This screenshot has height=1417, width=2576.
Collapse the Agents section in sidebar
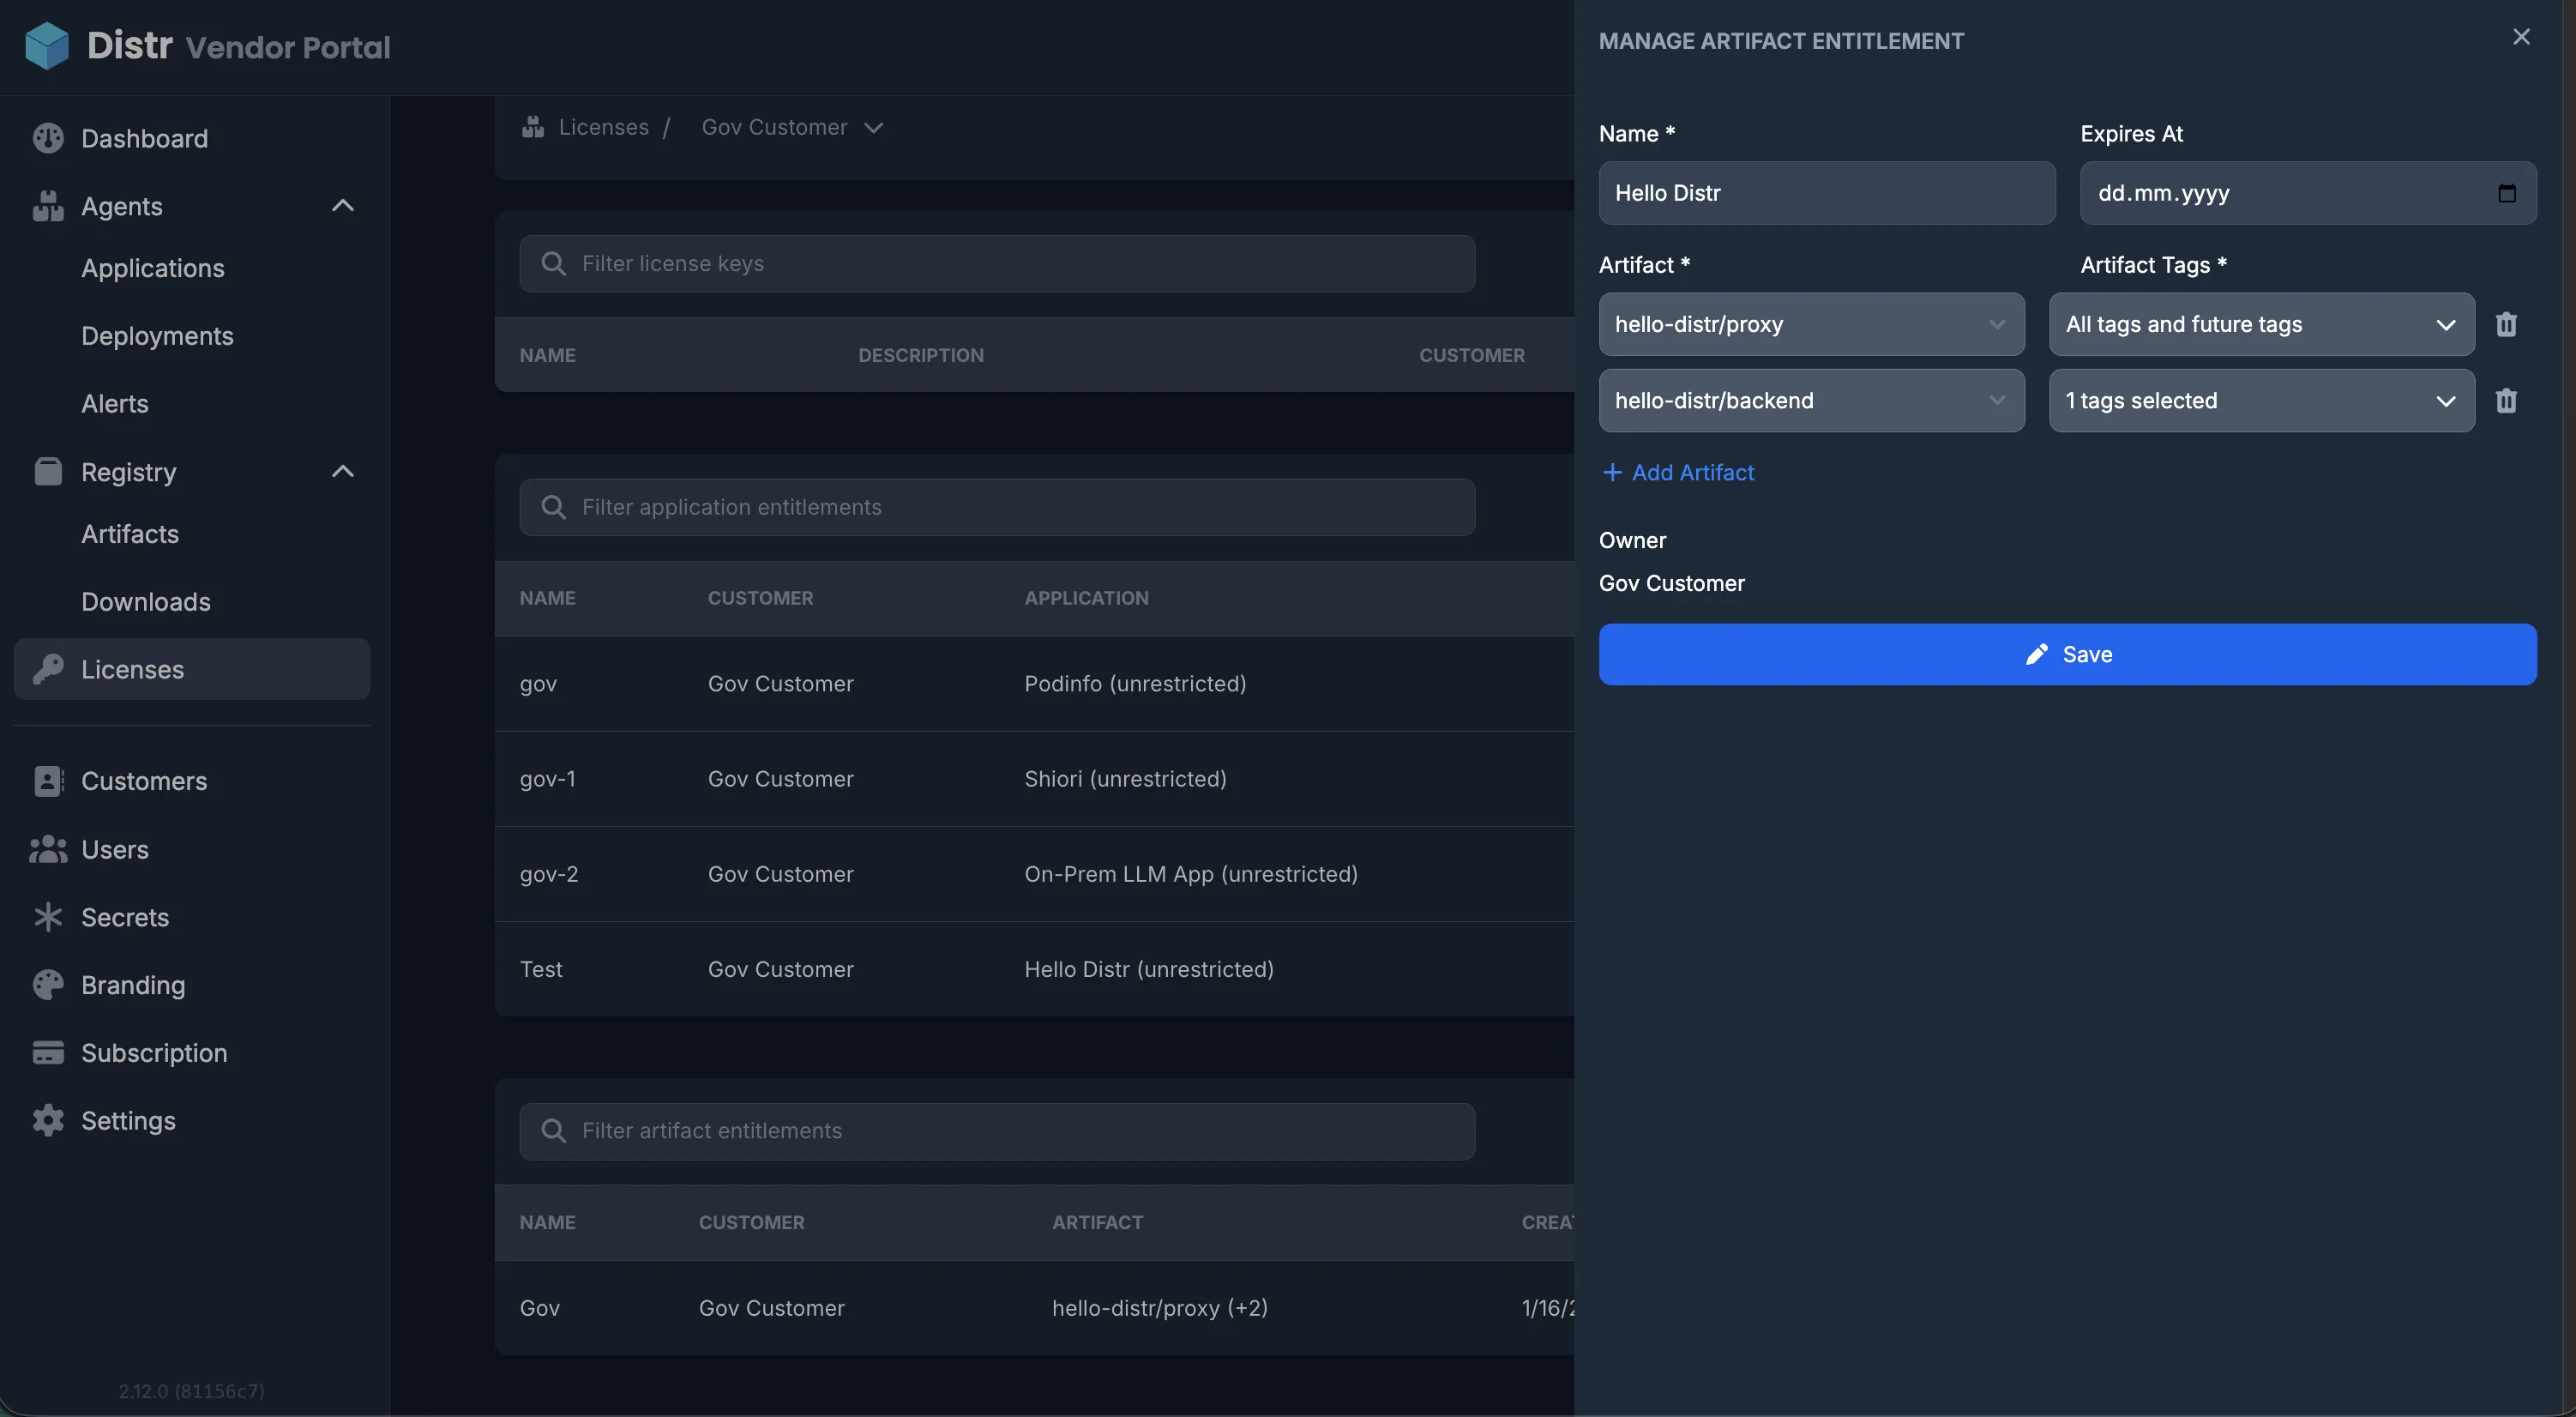click(343, 205)
